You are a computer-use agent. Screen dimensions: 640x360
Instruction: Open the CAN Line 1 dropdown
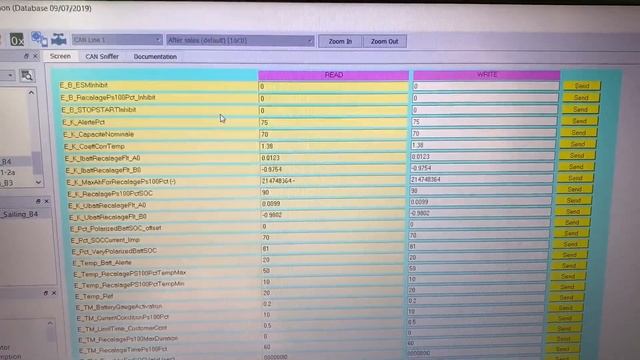tap(117, 40)
